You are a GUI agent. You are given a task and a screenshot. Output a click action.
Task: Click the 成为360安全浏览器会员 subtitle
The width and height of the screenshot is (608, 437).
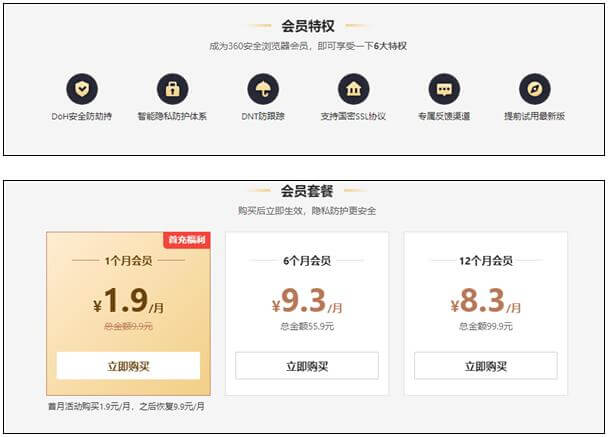point(308,46)
